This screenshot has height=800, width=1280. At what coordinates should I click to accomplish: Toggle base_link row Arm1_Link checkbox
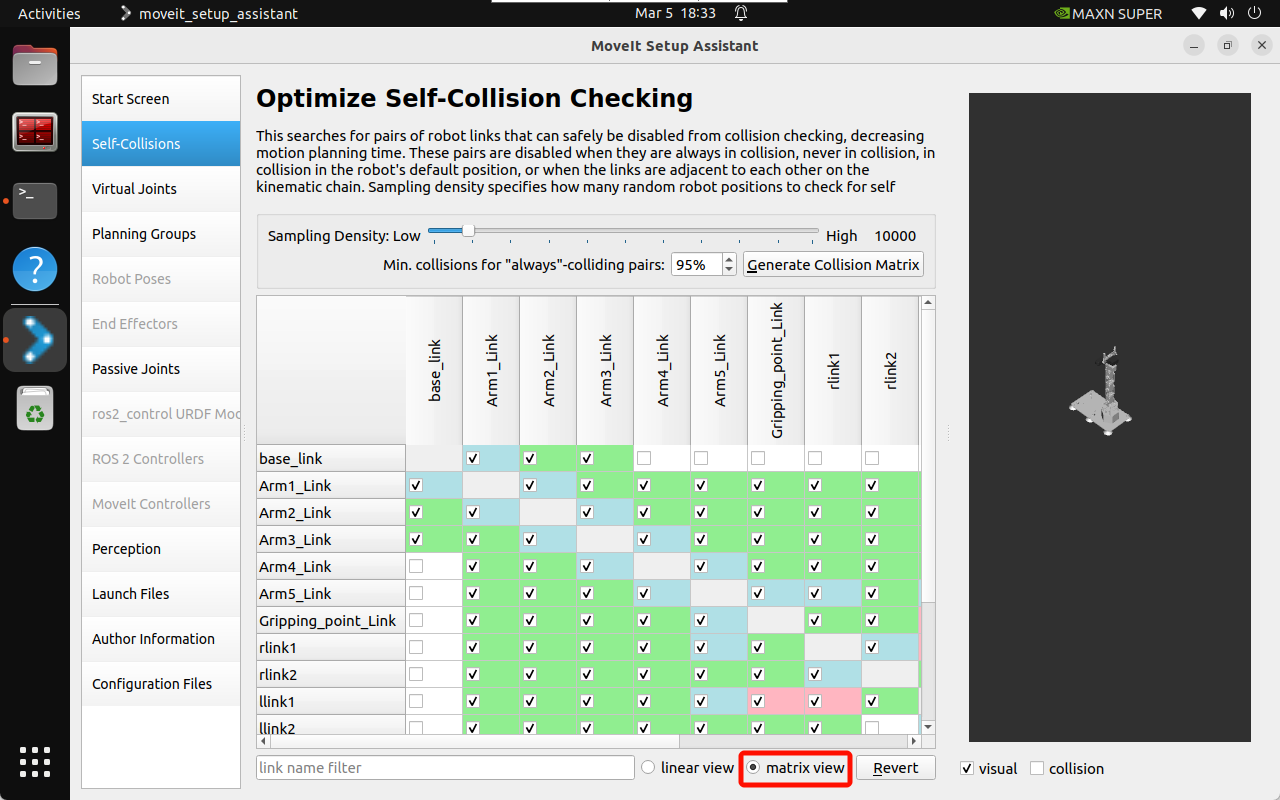[473, 458]
